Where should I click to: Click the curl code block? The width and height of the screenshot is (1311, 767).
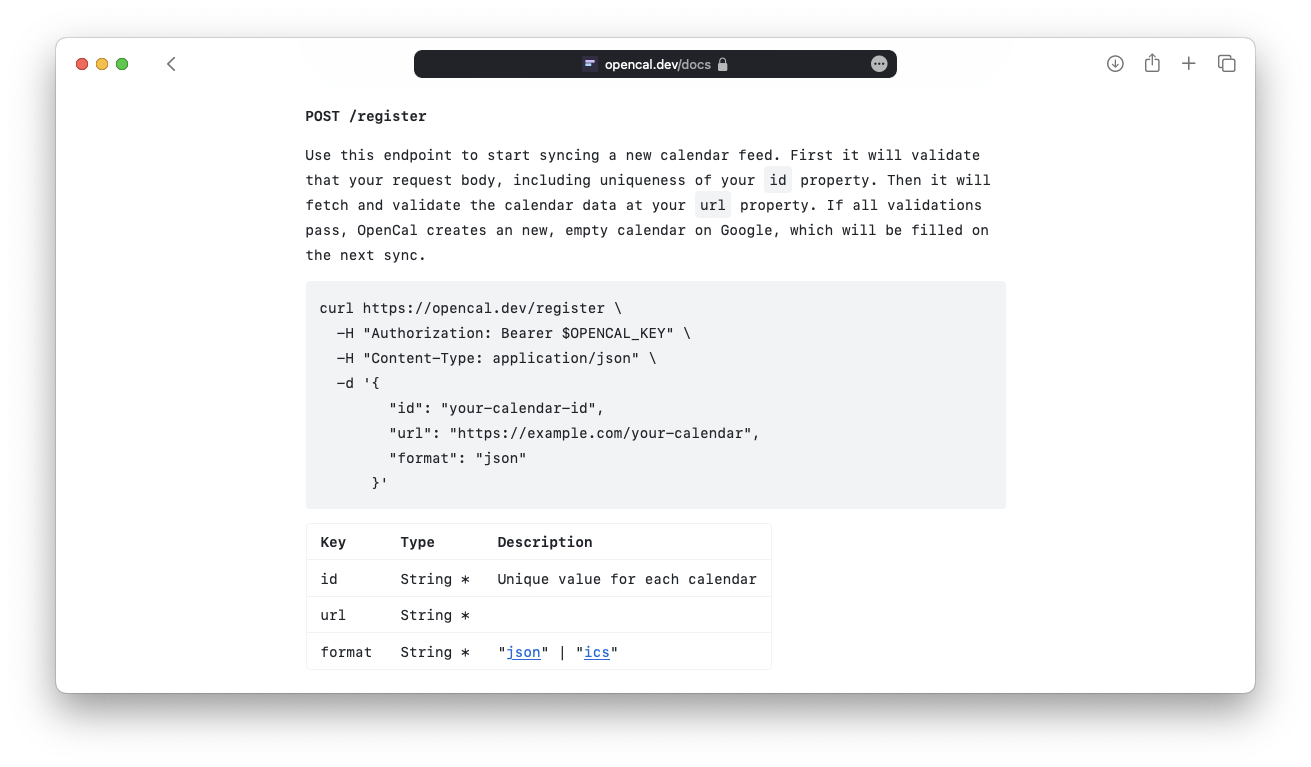[x=656, y=395]
